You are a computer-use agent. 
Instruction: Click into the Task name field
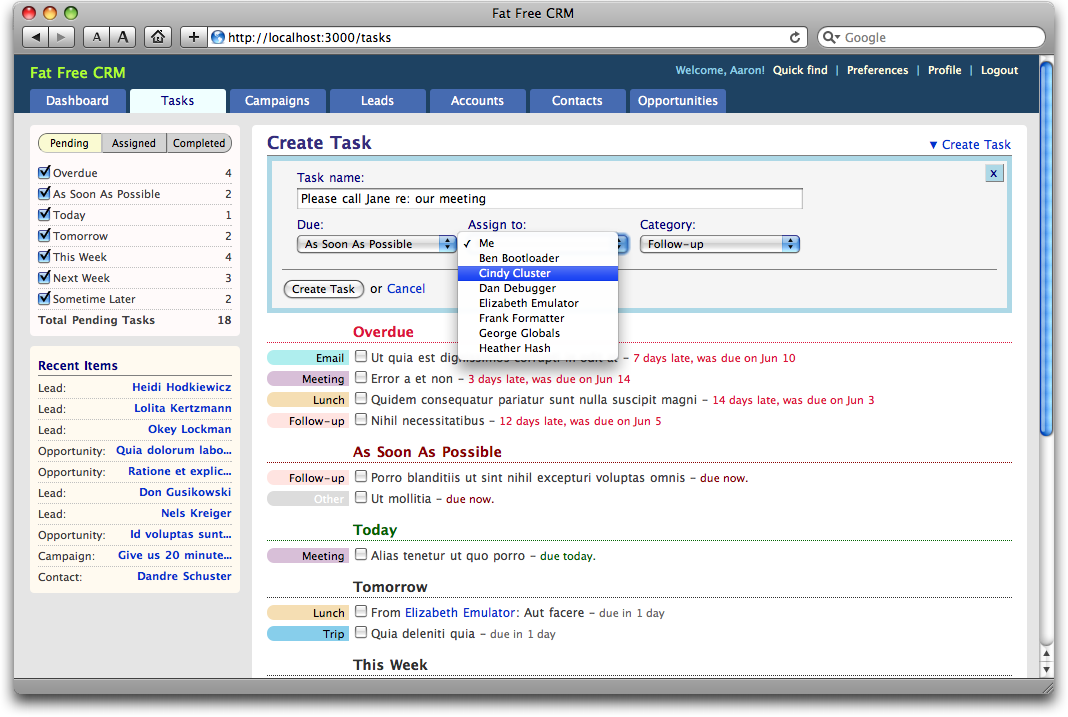click(549, 199)
